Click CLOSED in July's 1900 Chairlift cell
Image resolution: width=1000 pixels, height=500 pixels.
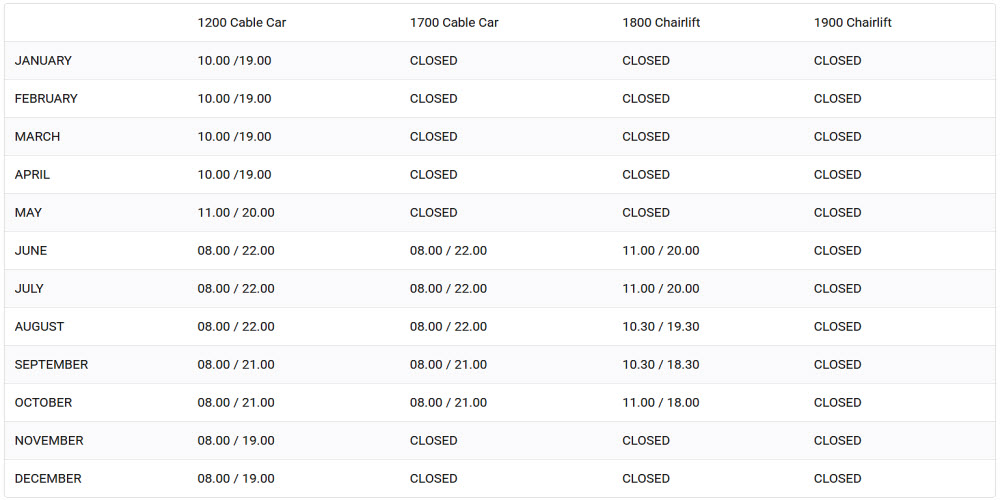click(837, 288)
